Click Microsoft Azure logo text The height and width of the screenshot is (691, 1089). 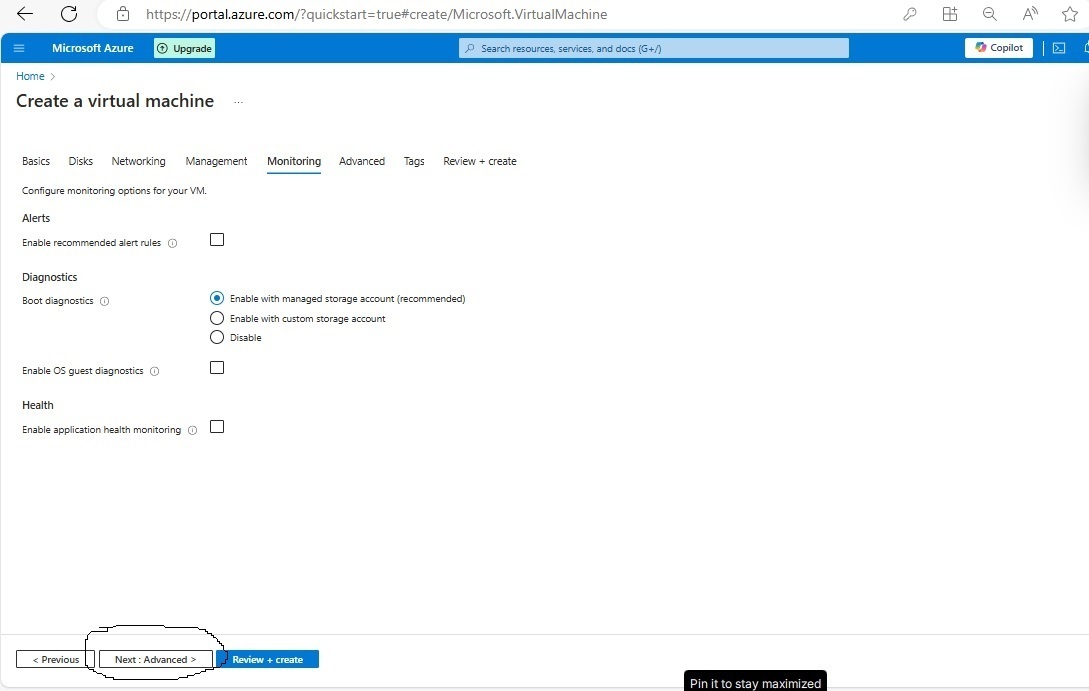coord(92,48)
